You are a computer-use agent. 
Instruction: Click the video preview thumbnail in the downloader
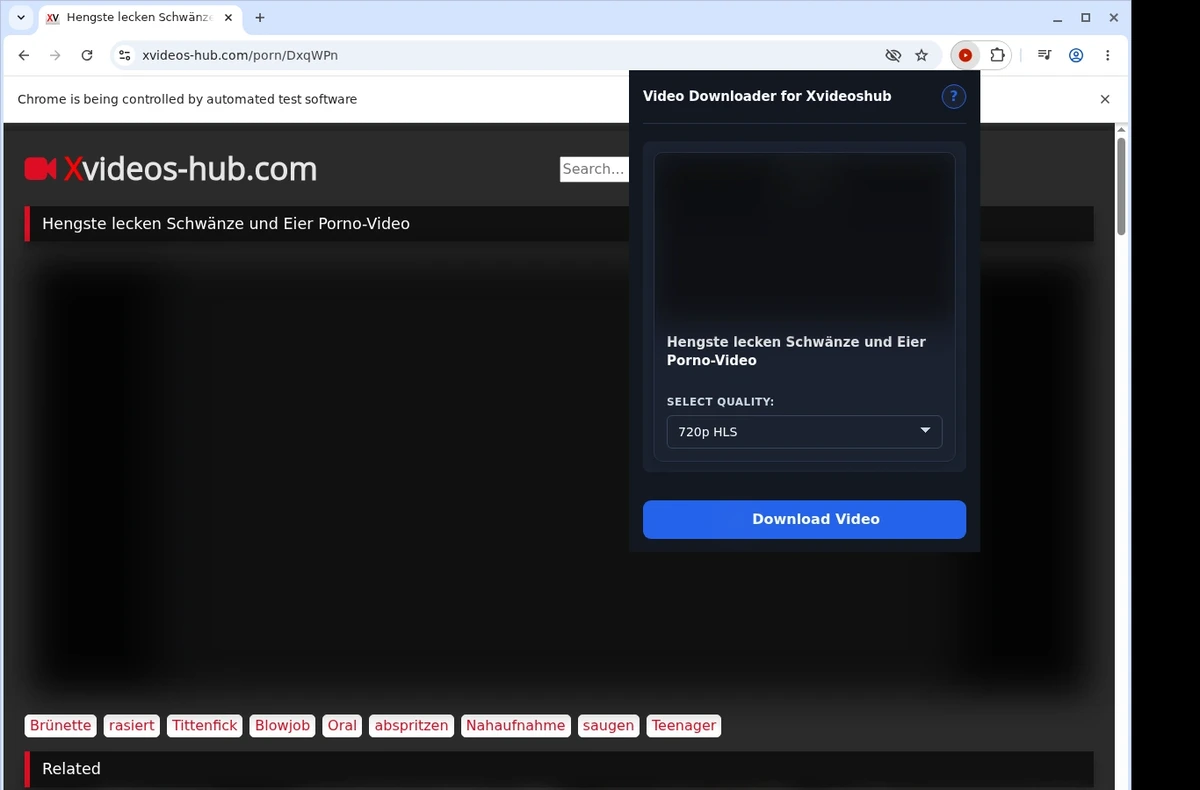coord(804,238)
